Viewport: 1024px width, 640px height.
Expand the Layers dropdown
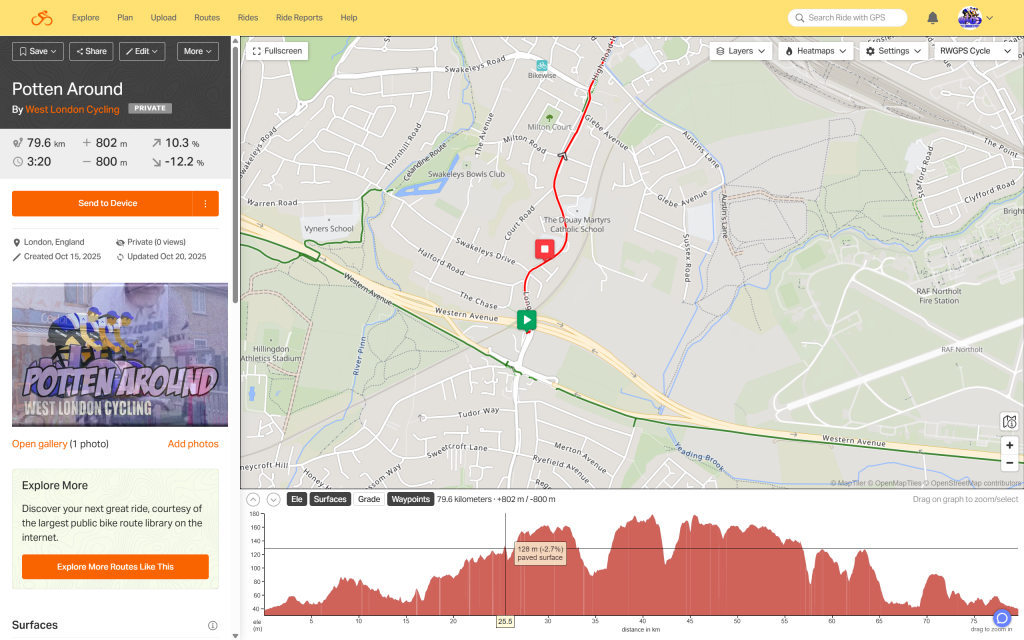tap(741, 51)
